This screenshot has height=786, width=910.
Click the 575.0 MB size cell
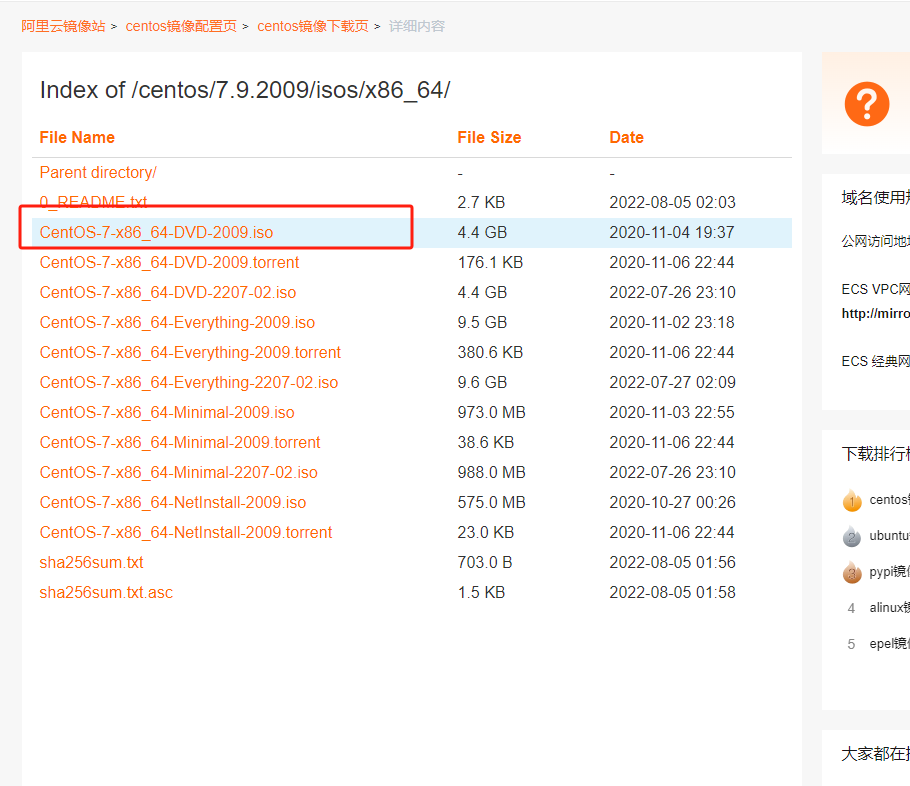pyautogui.click(x=492, y=502)
